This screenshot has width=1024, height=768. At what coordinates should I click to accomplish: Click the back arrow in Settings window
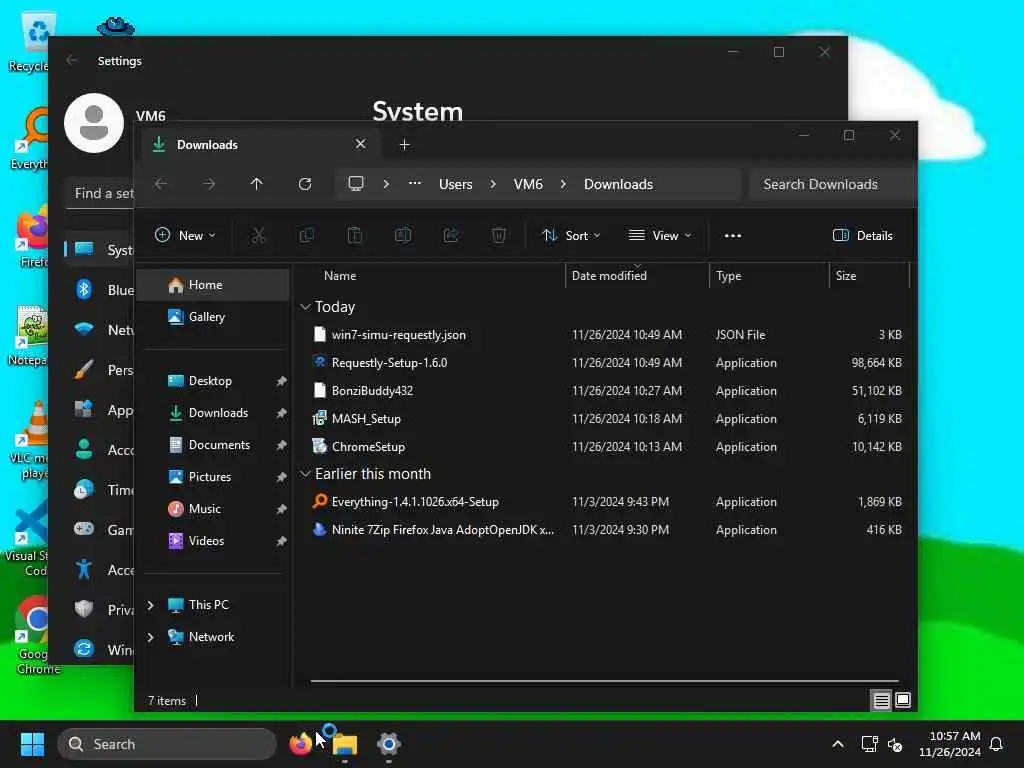(72, 60)
